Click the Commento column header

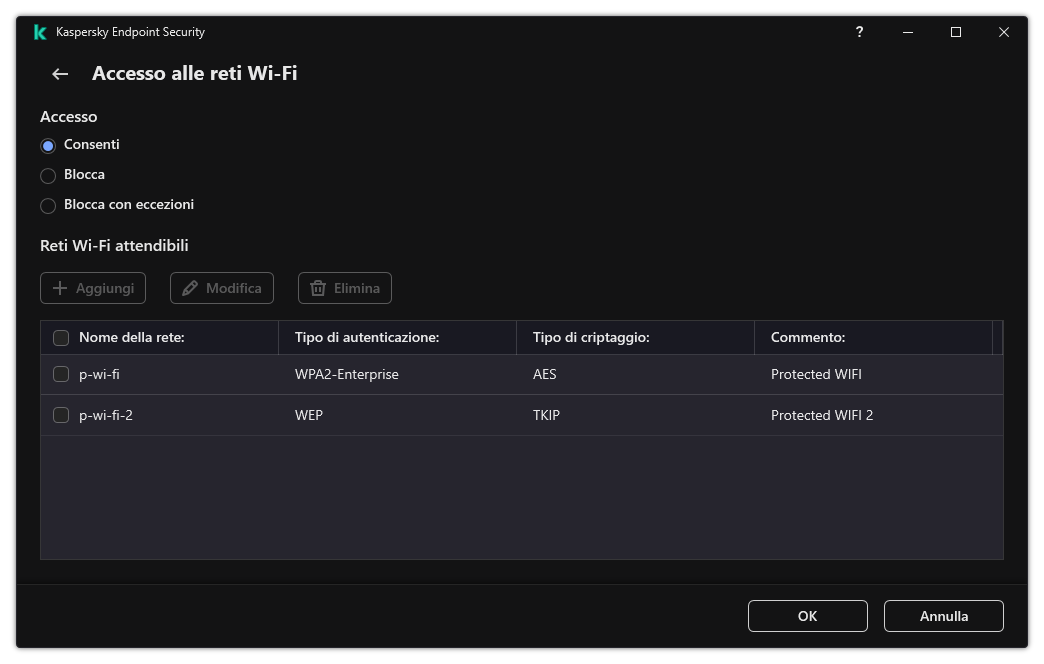(x=808, y=338)
